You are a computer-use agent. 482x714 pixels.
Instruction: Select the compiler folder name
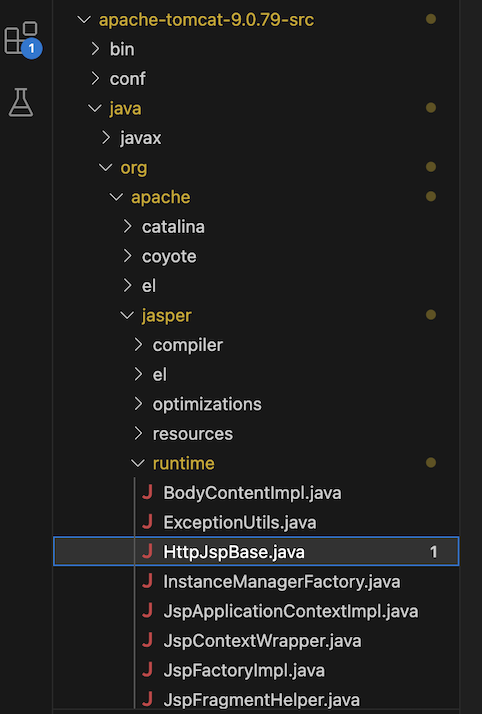(x=188, y=345)
